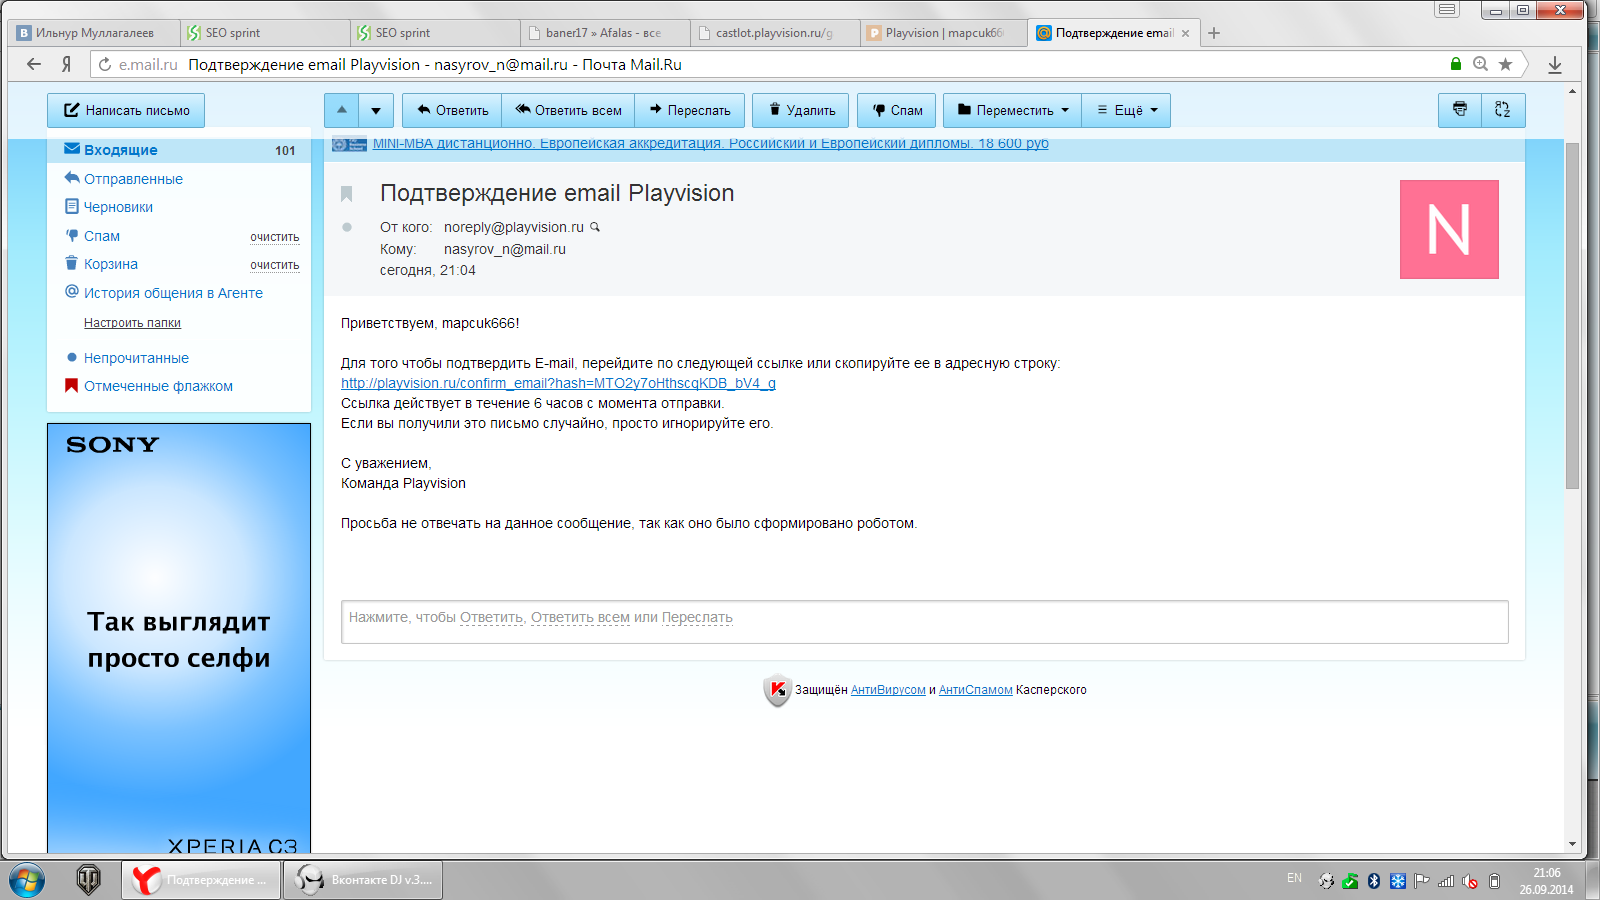Open the Отправленные folder
The image size is (1600, 900).
(x=133, y=179)
